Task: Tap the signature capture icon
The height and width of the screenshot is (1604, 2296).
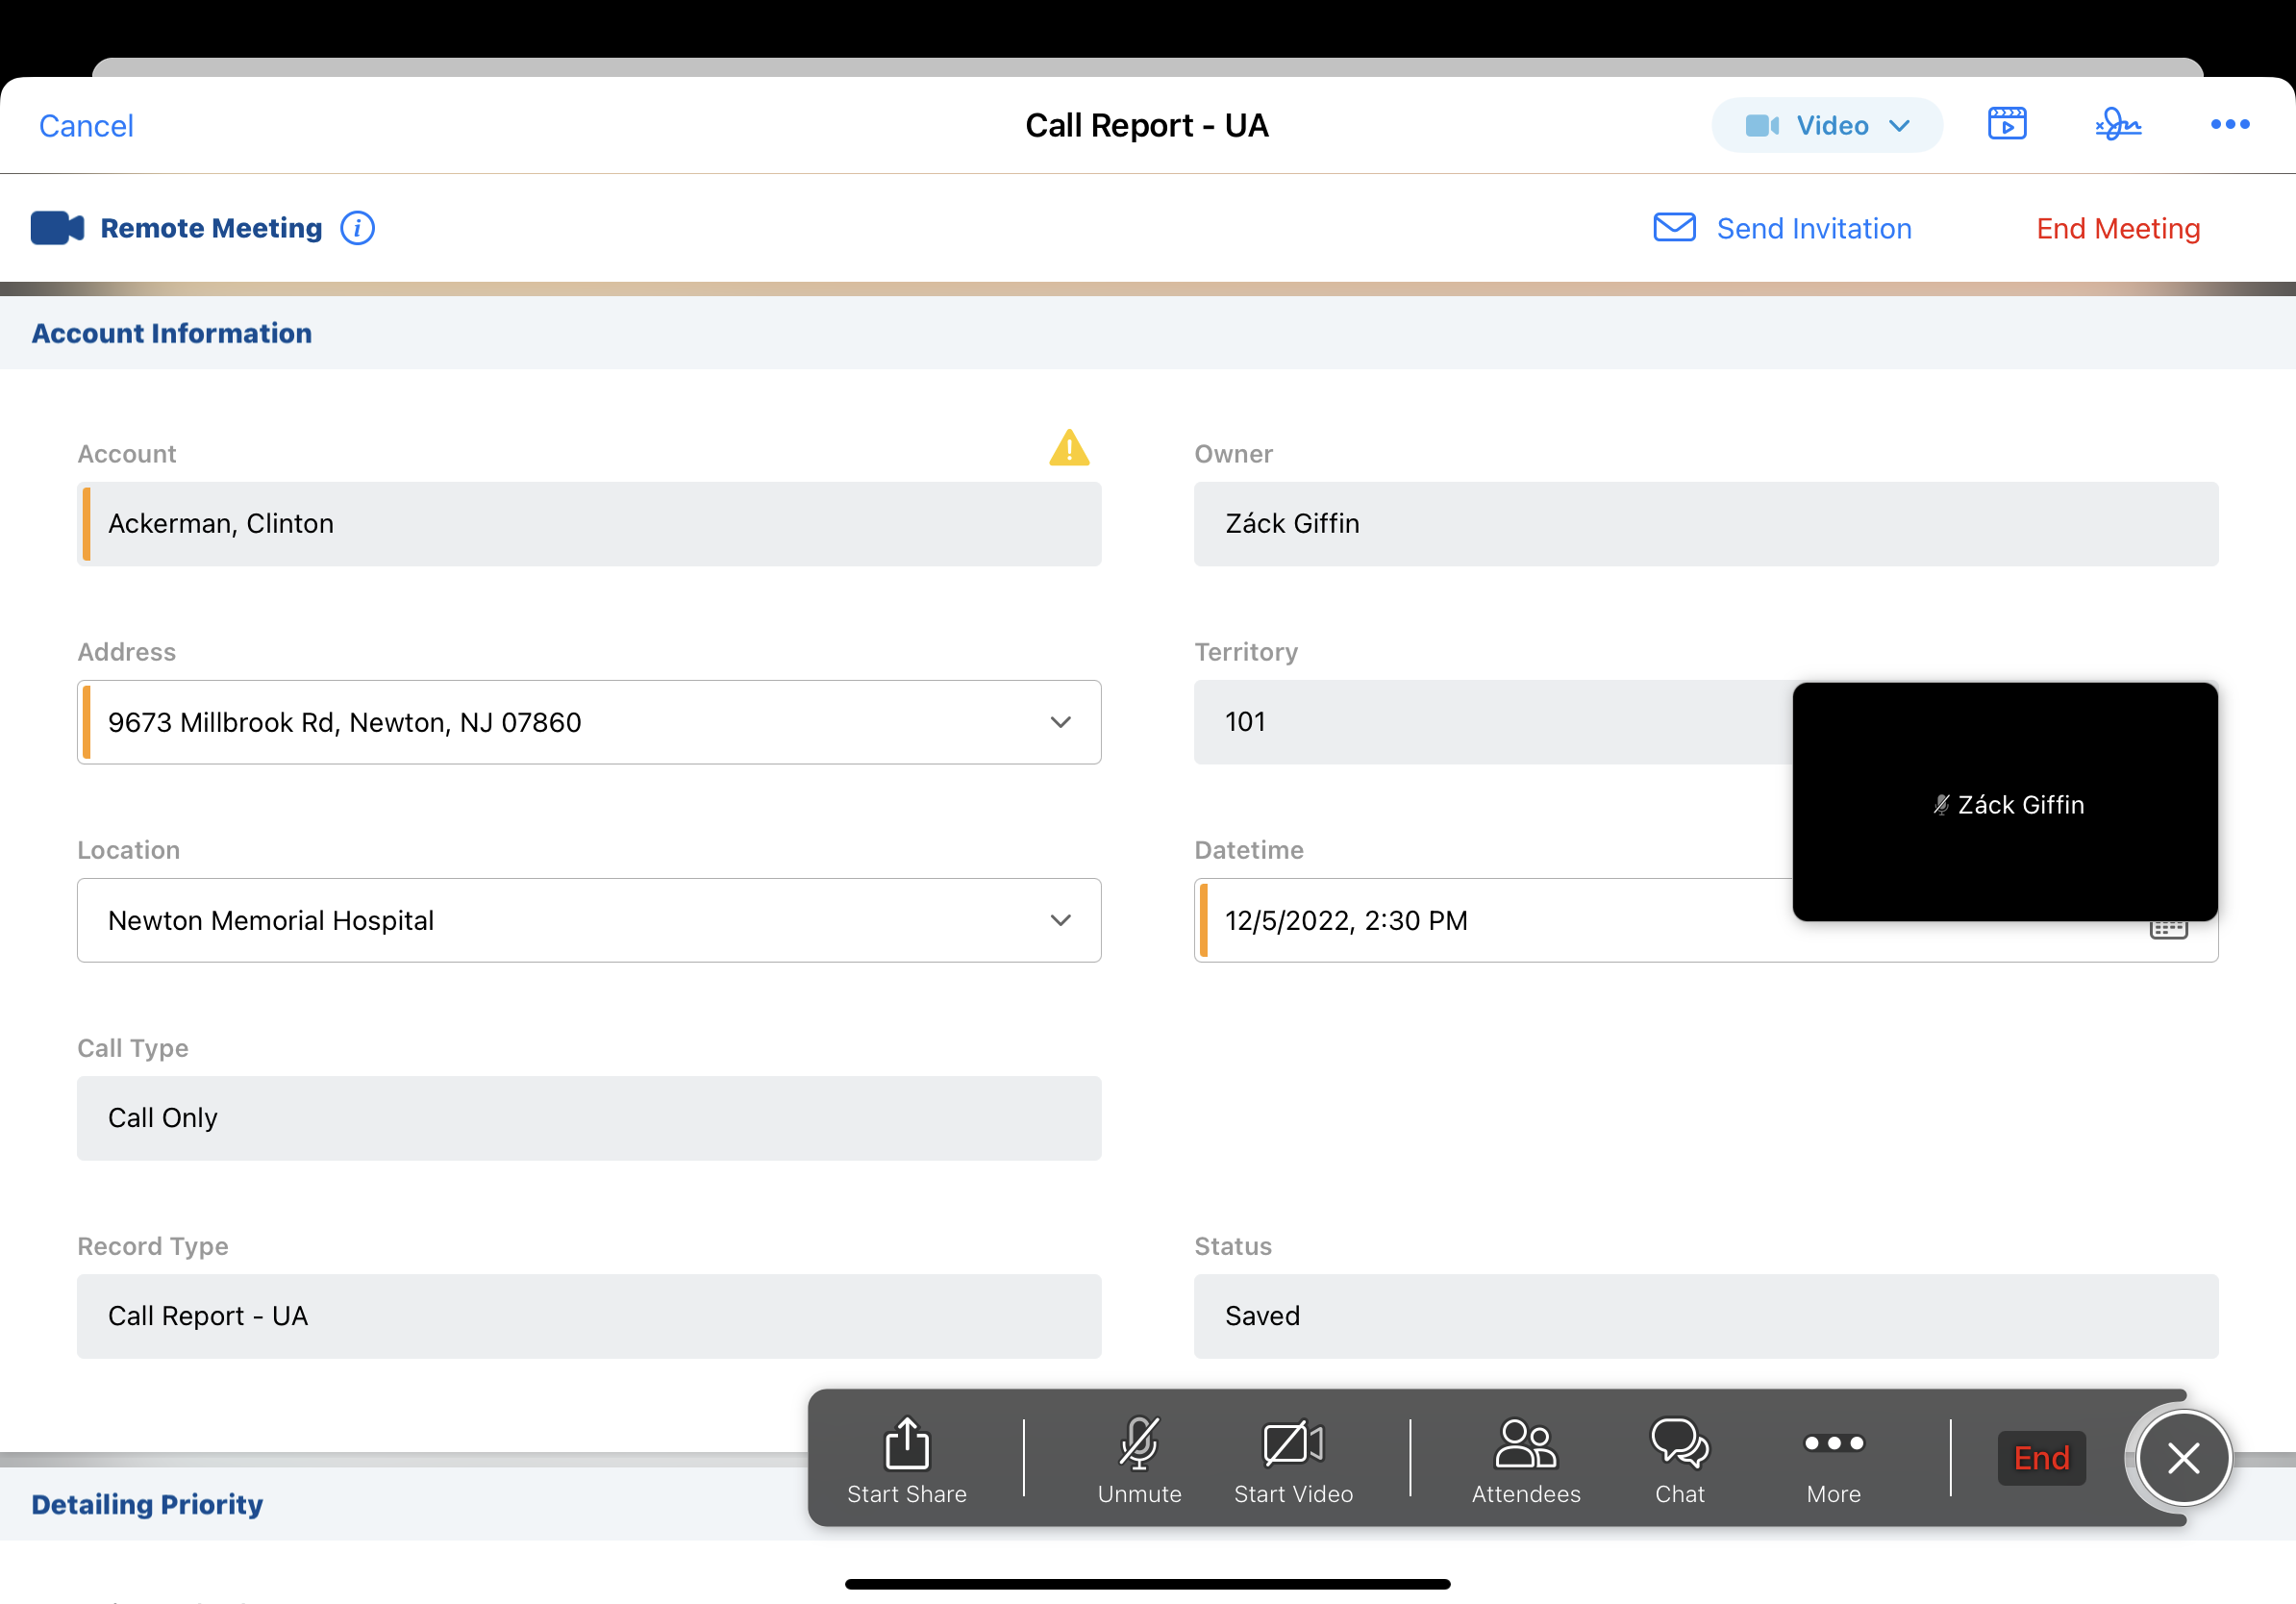Action: pyautogui.click(x=2117, y=124)
